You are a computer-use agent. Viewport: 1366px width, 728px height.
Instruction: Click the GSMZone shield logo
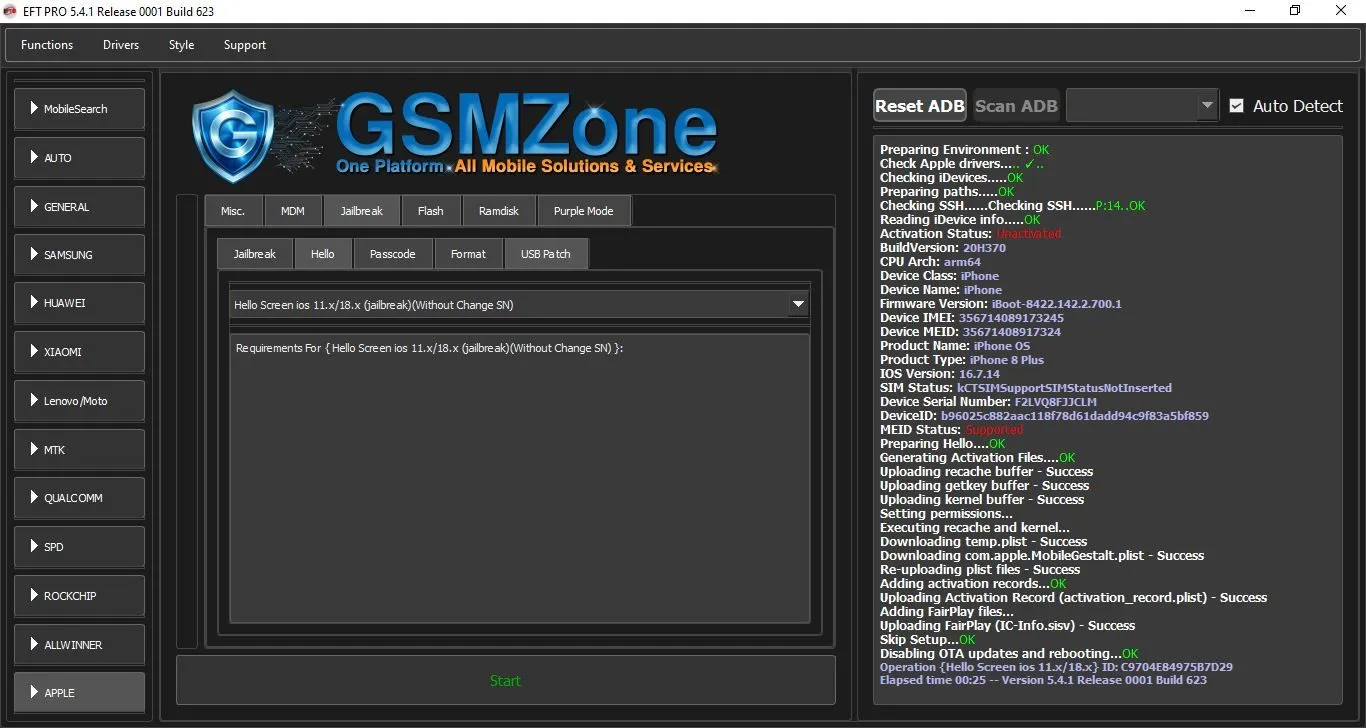pos(232,136)
